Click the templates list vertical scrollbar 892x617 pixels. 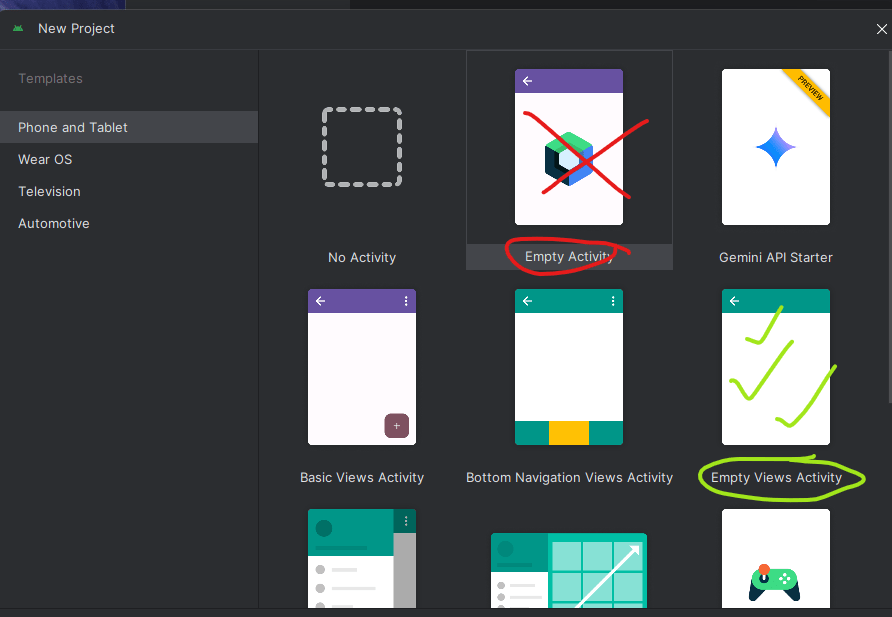click(x=890, y=227)
